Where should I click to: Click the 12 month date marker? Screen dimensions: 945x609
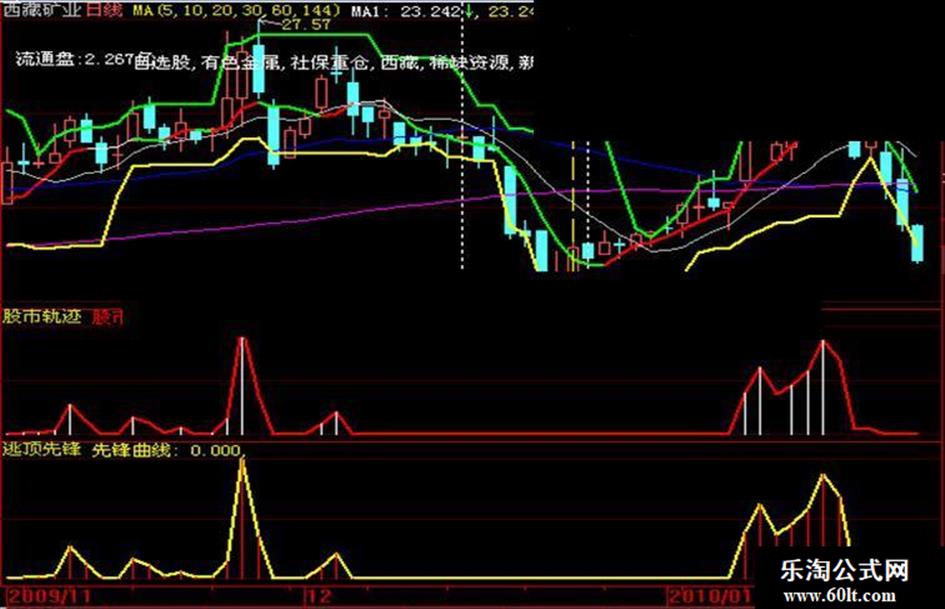point(319,596)
